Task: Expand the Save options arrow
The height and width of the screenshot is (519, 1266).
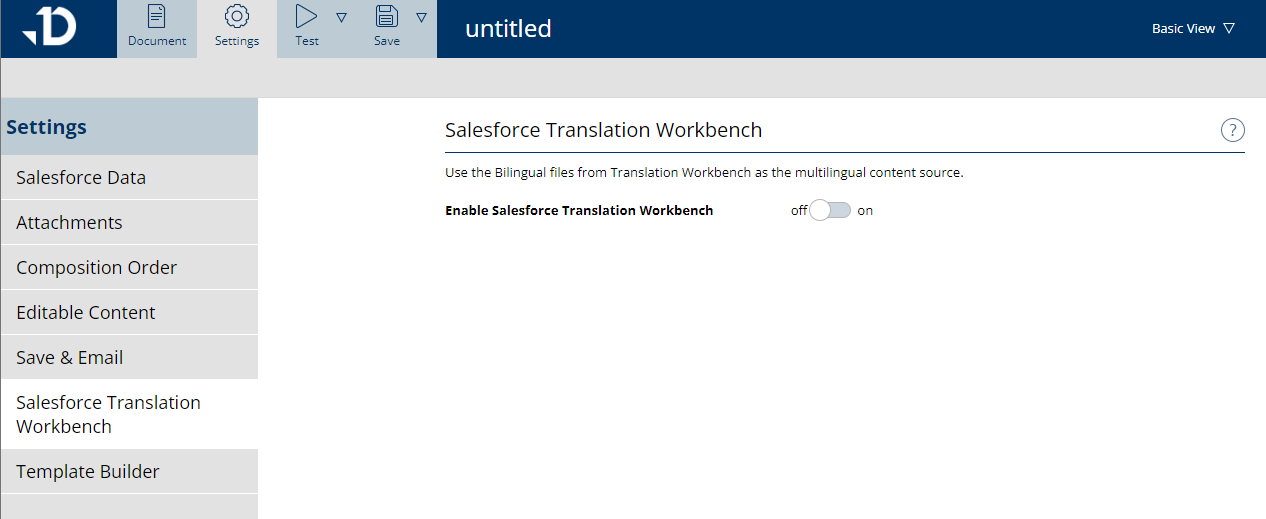Action: (421, 17)
